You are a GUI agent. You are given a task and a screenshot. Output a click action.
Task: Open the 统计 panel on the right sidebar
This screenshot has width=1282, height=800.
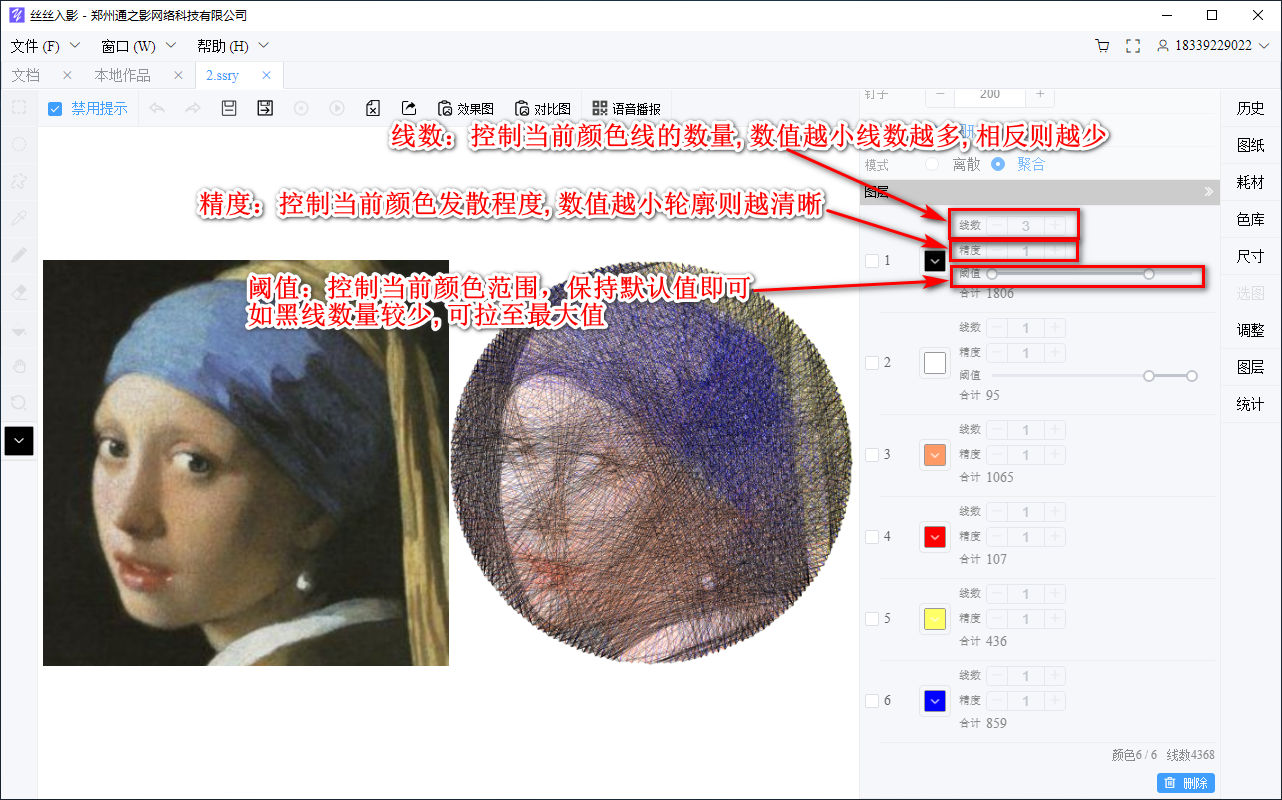[1249, 404]
